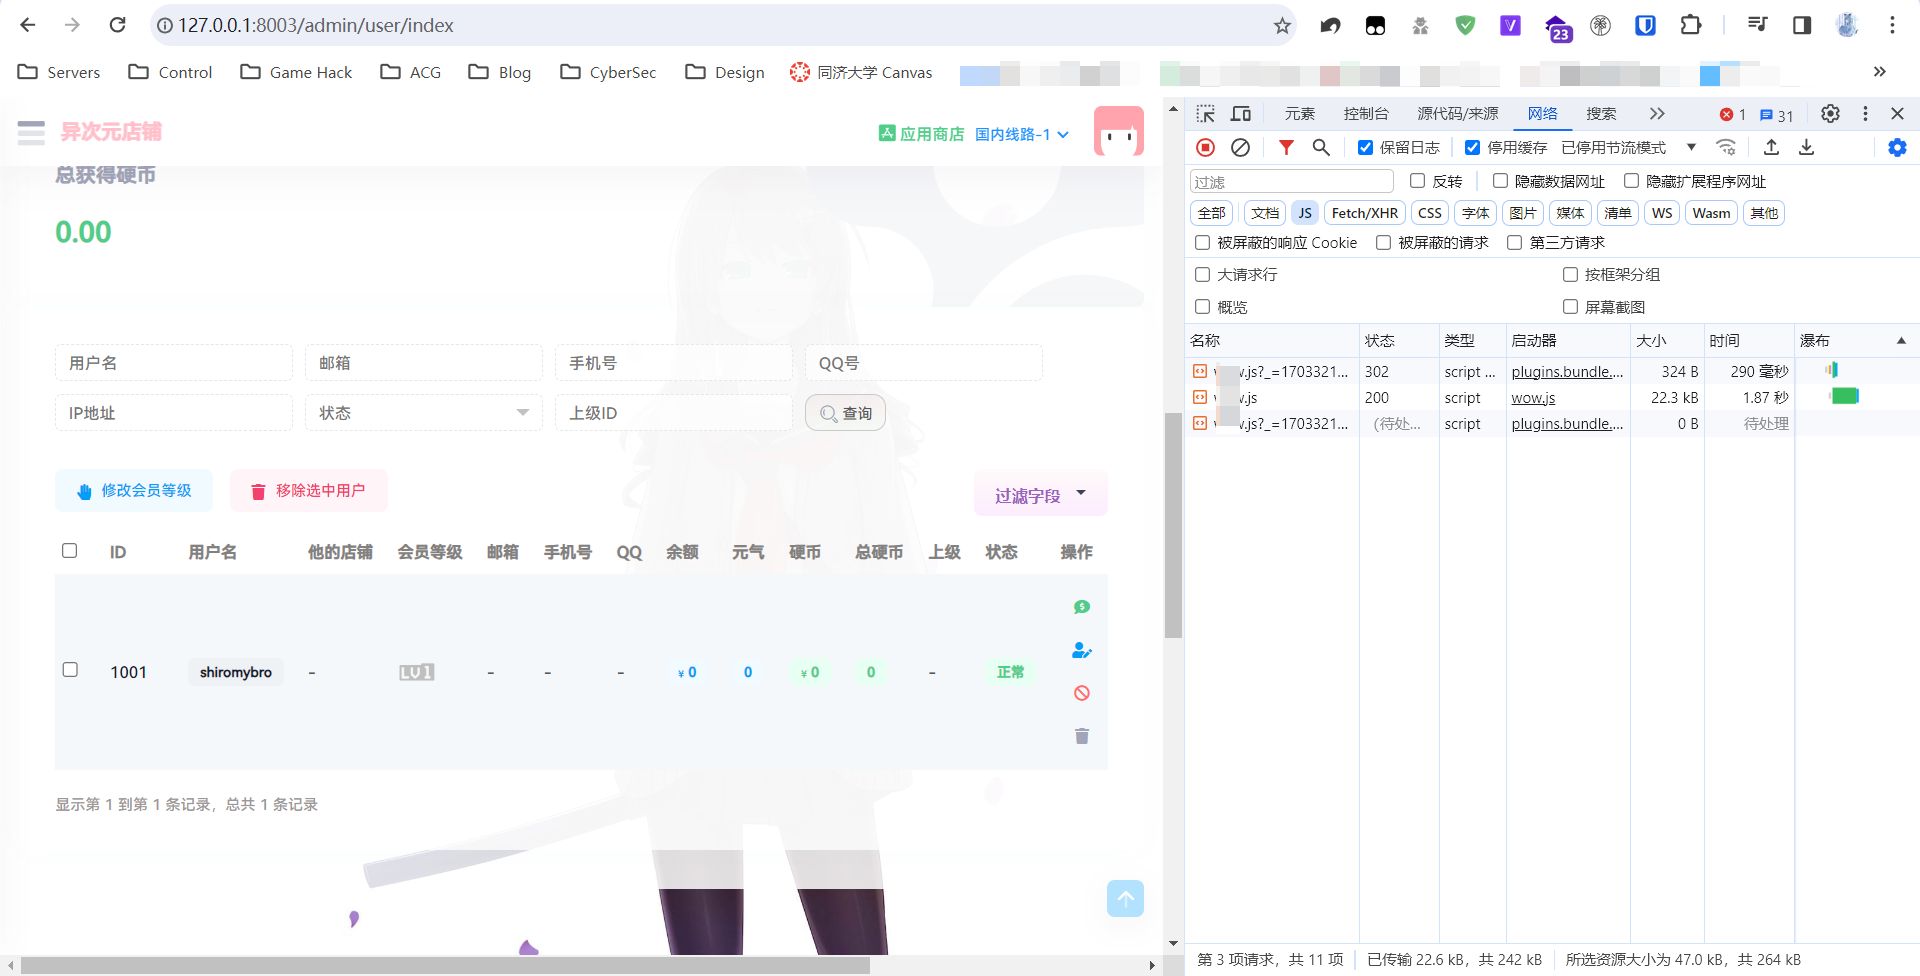Enable hide data URLs checkbox
This screenshot has width=1920, height=976.
(1500, 181)
